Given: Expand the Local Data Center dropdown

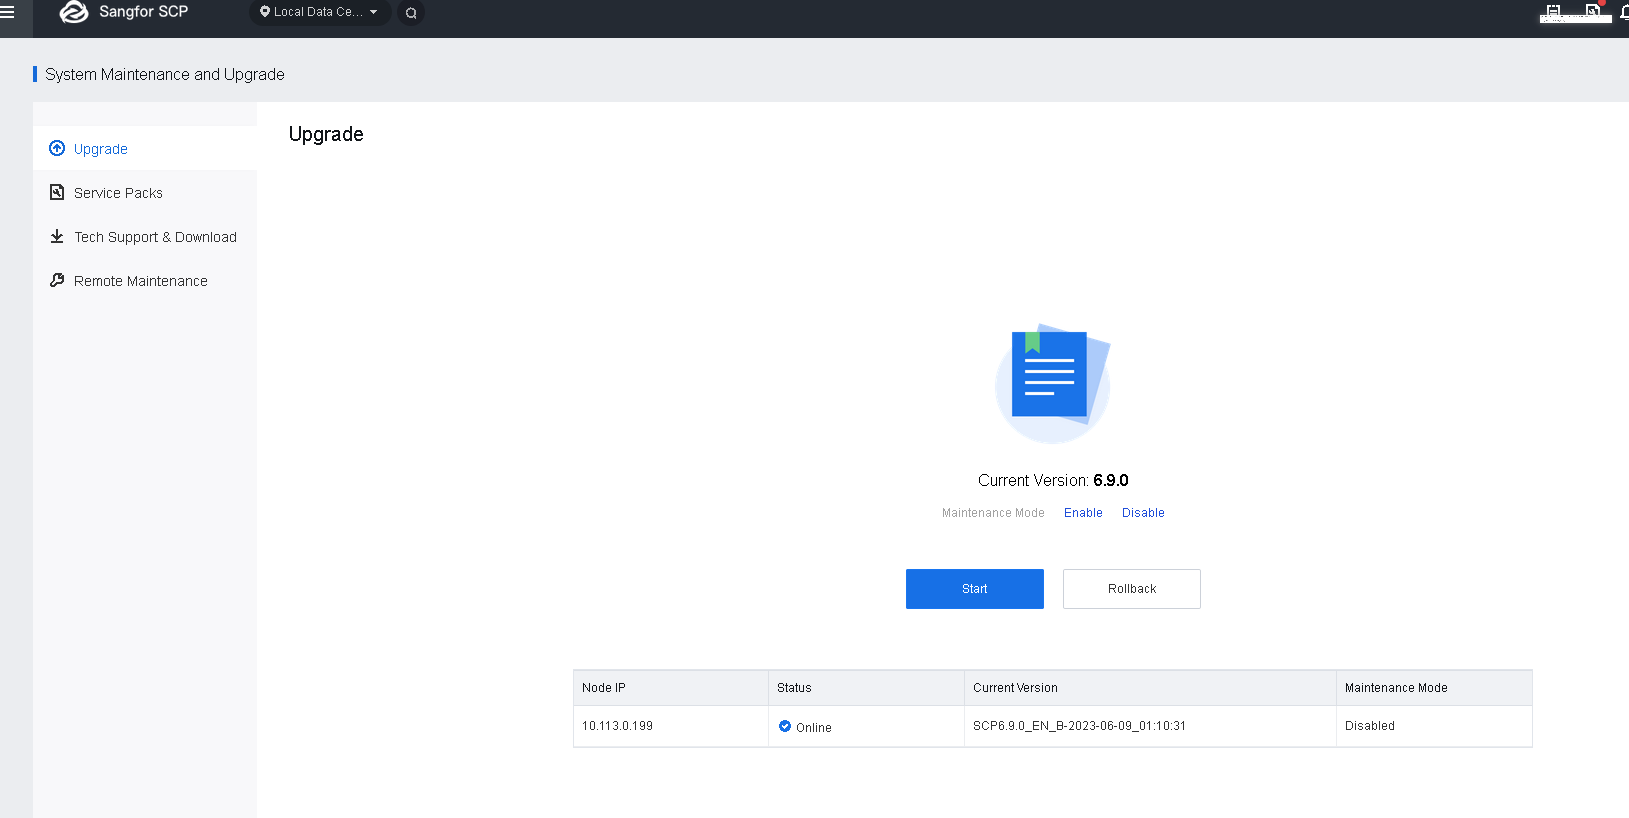Looking at the screenshot, I should pyautogui.click(x=318, y=12).
